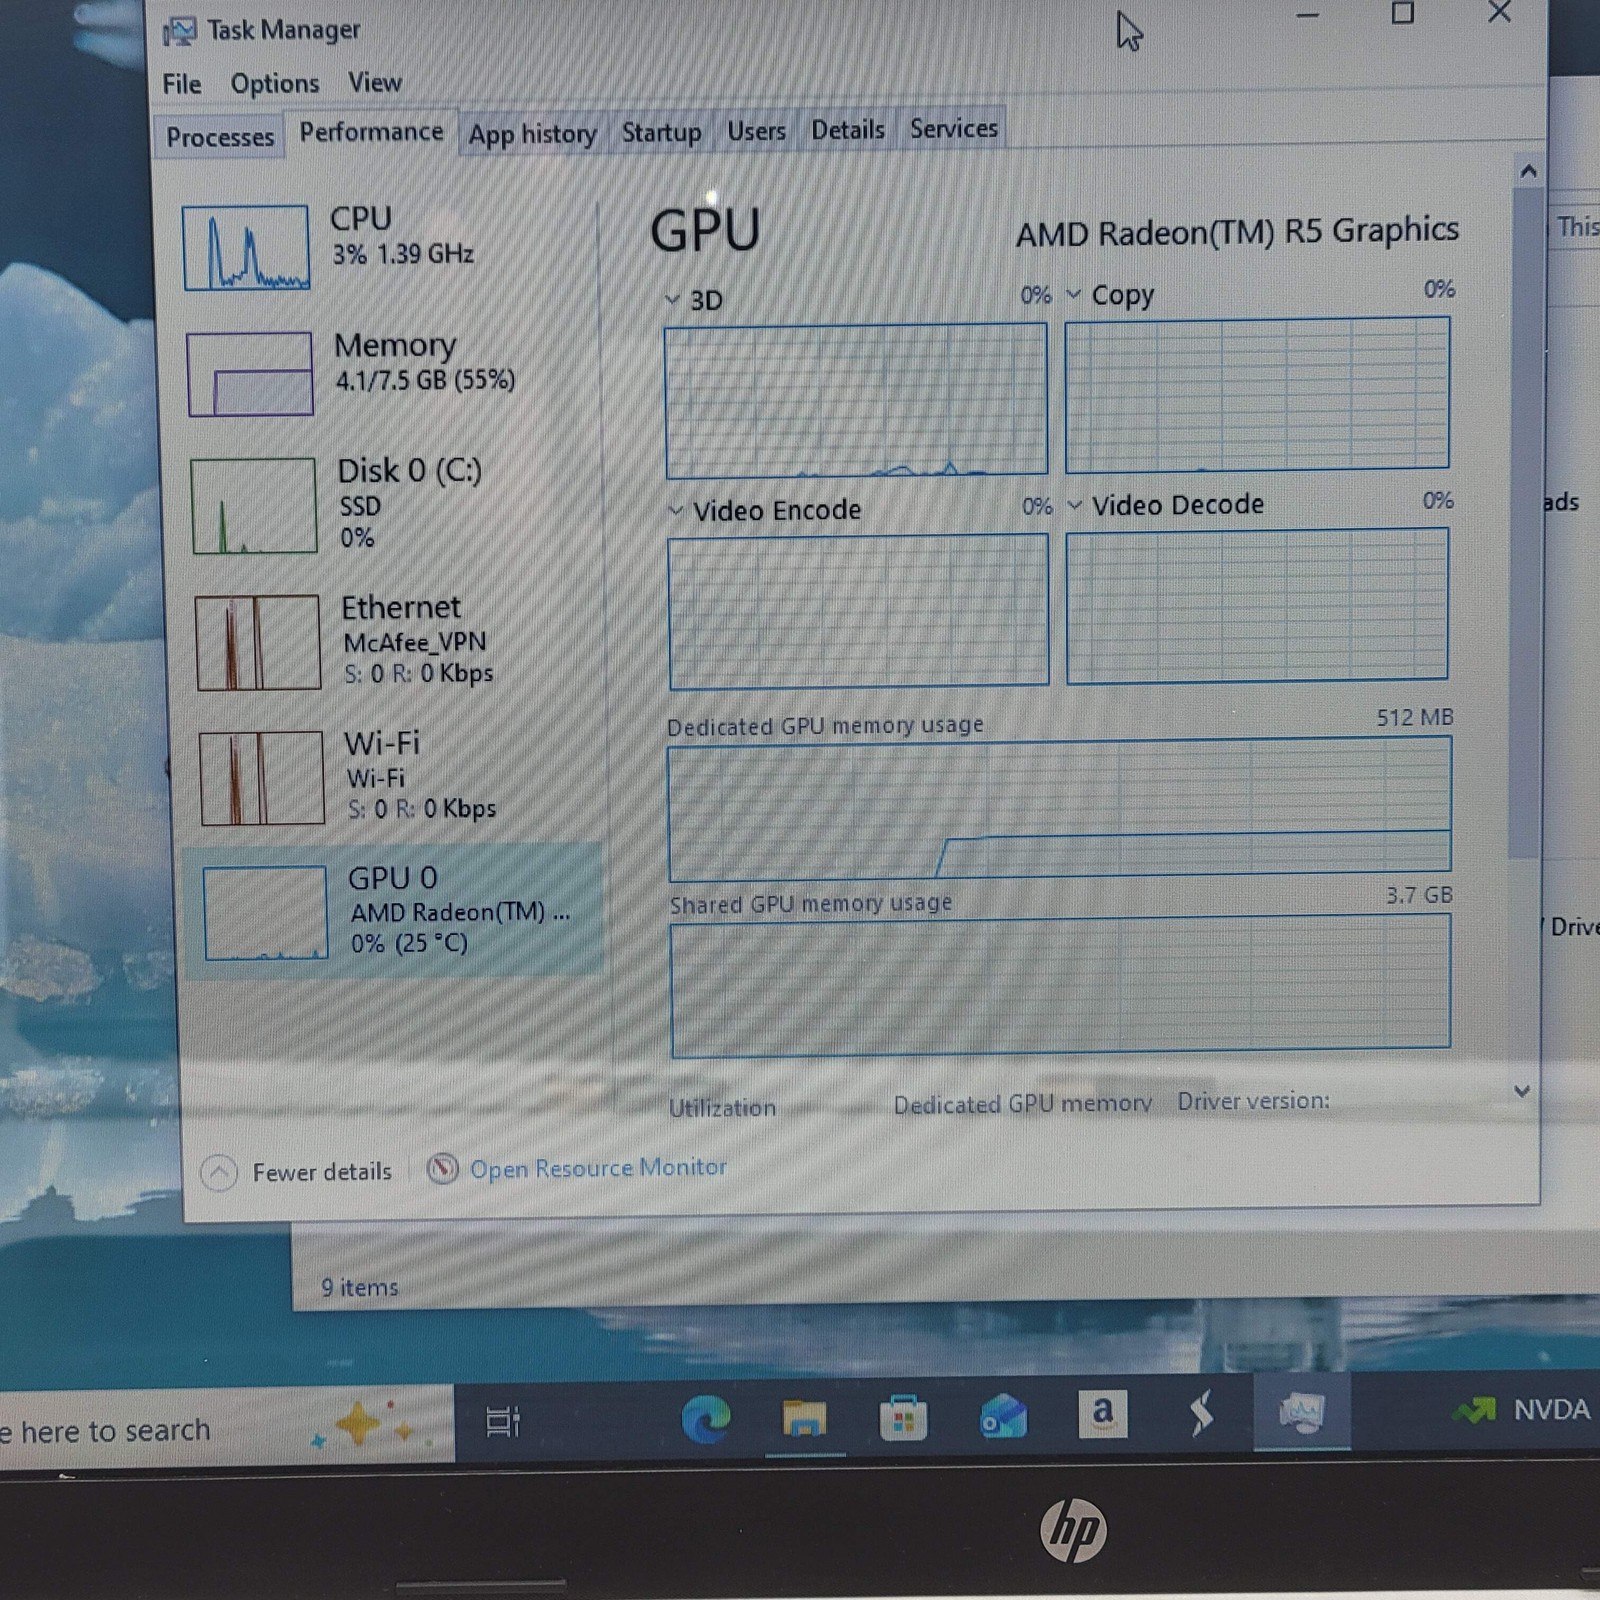Open Task View from the taskbar
Screen dimensions: 1600x1600
(x=503, y=1421)
